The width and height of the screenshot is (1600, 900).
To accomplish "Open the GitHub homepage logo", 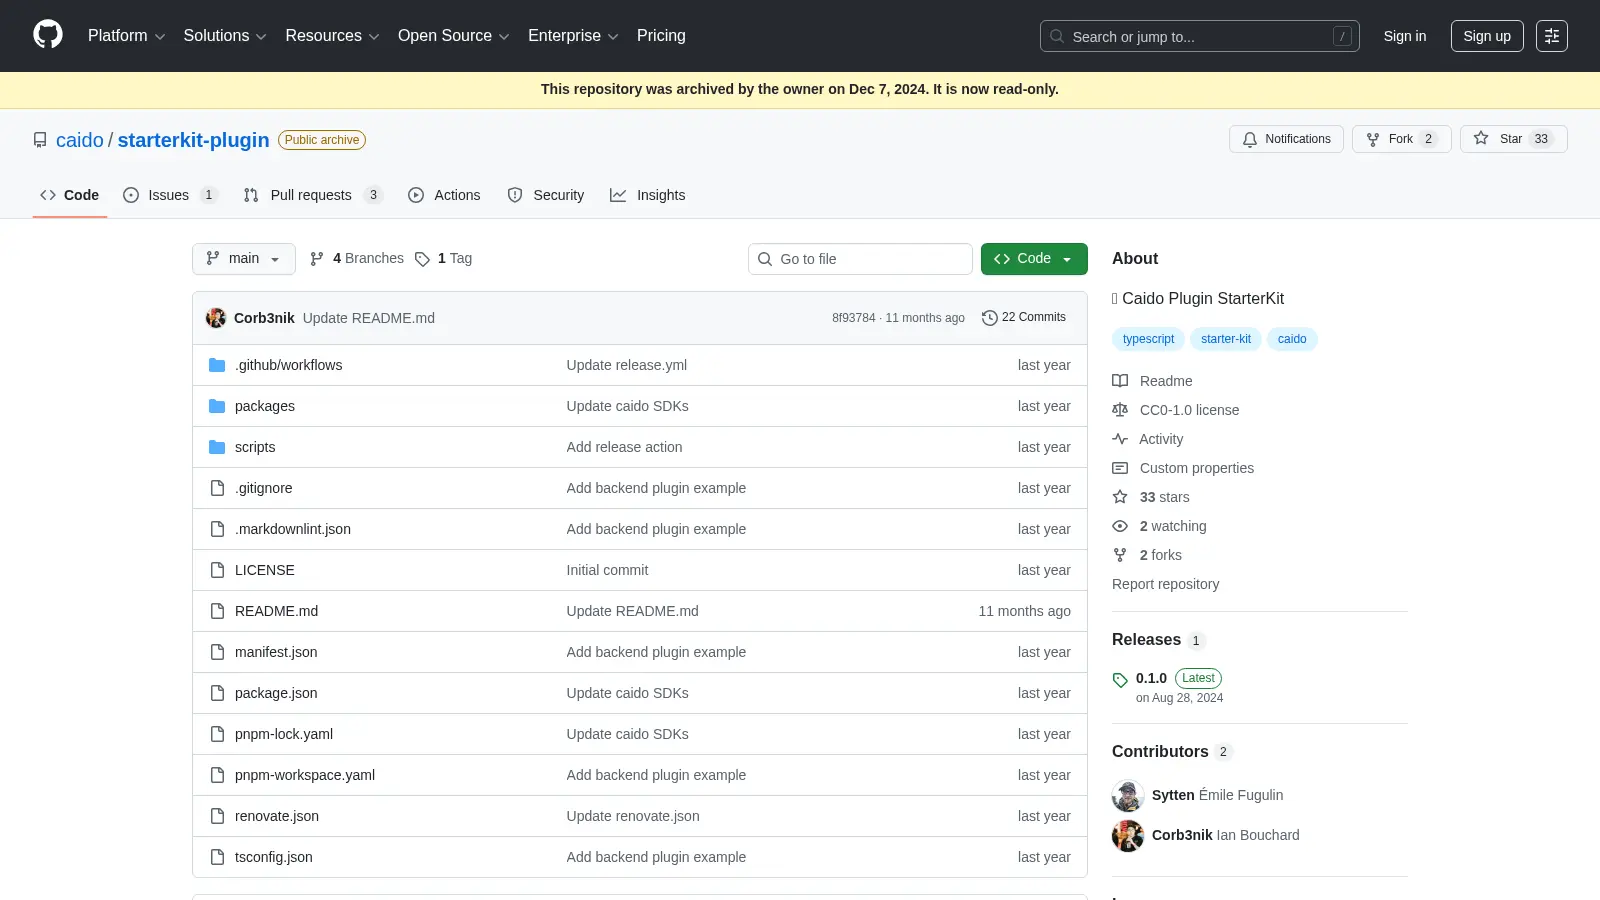I will [48, 35].
